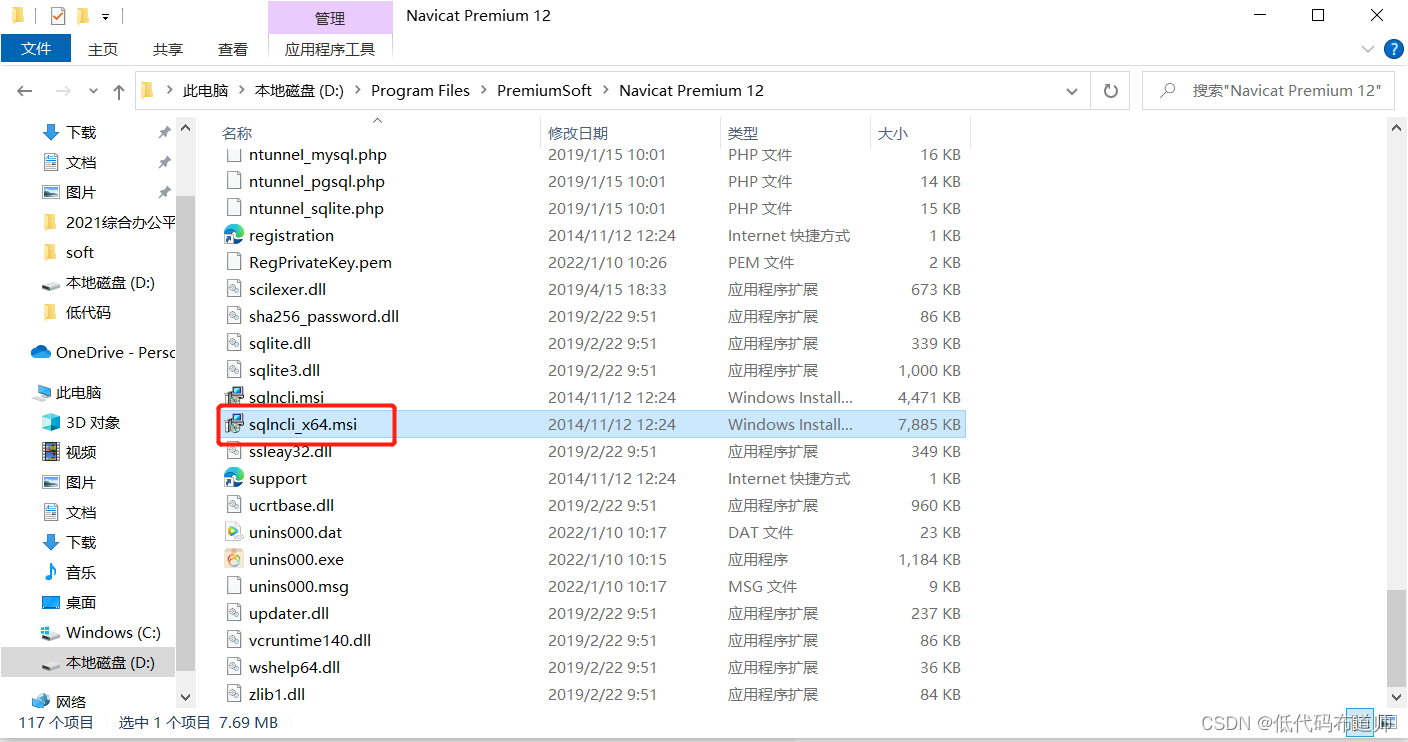
Task: Click the sqlncli.msi installer icon
Action: coord(234,397)
